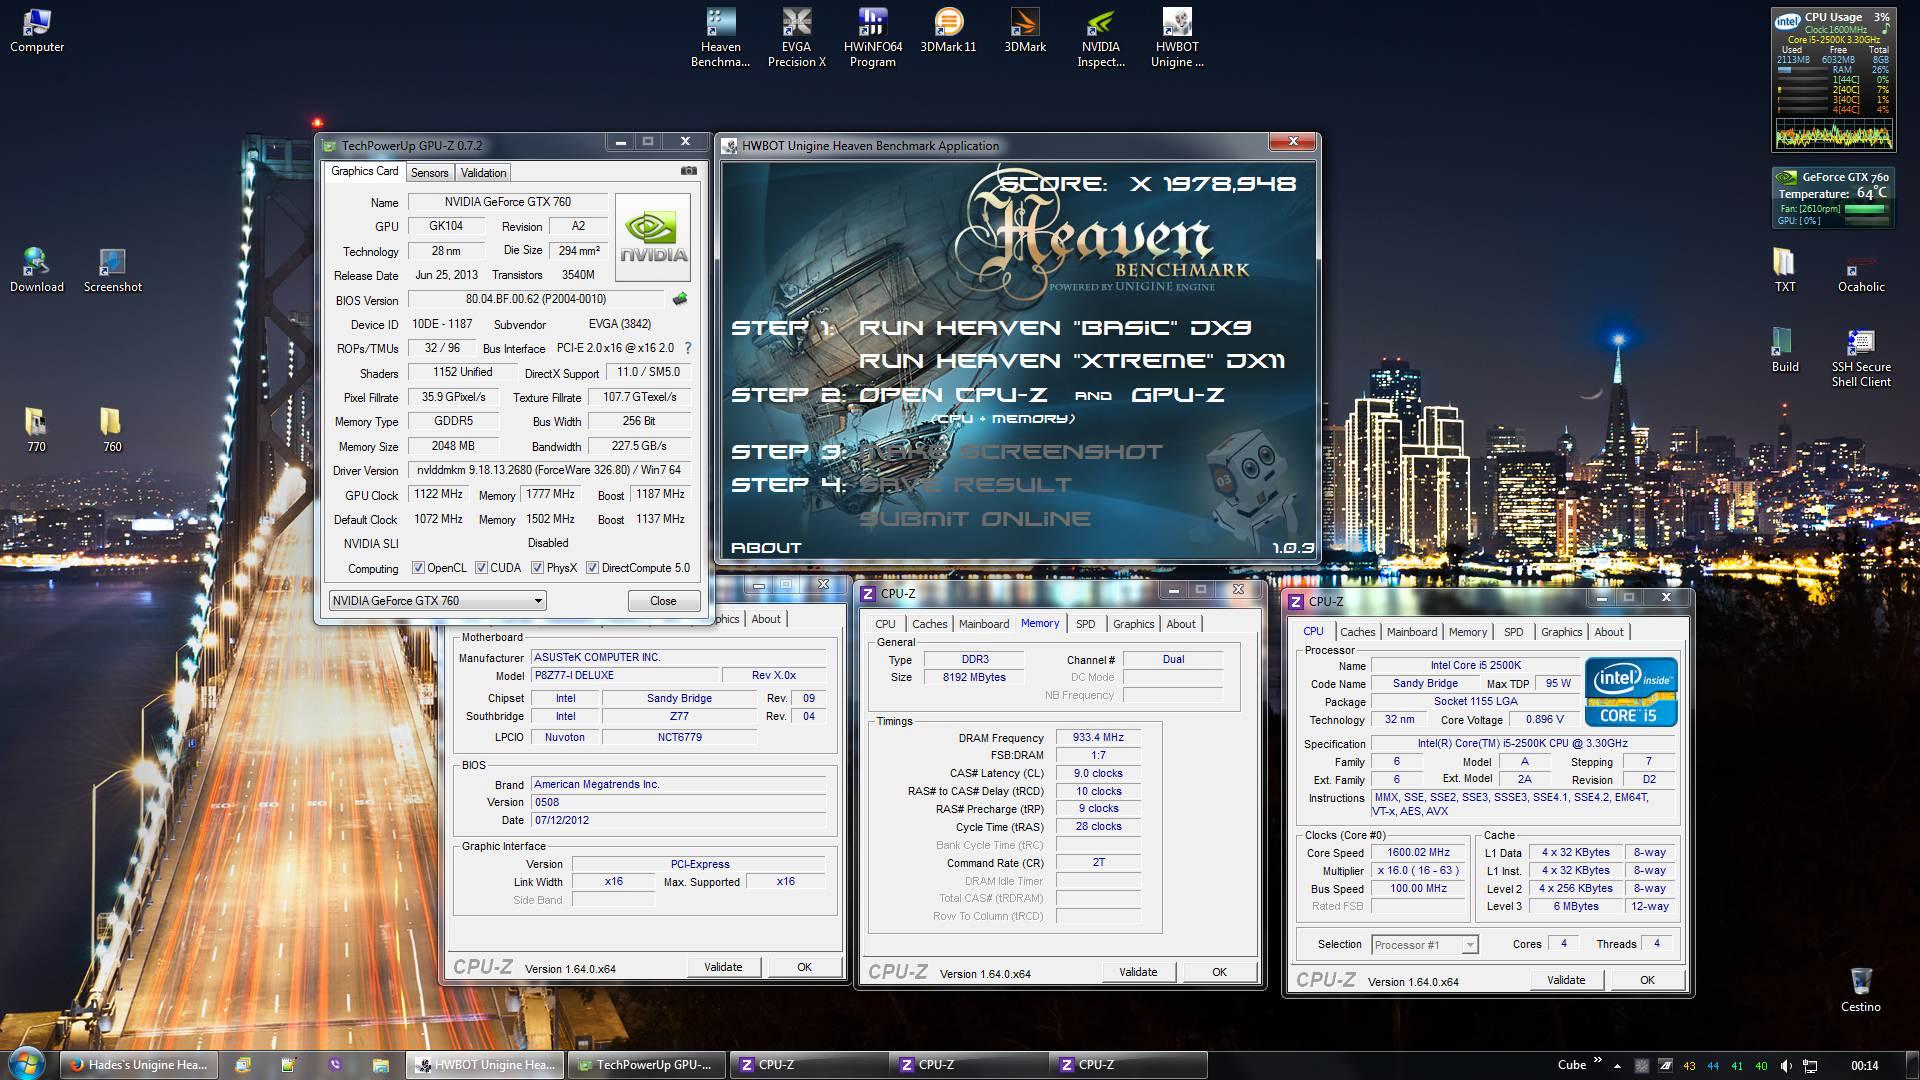This screenshot has height=1080, width=1920.
Task: Open NVIDIA Inspector desktop icon
Action: click(x=1100, y=38)
